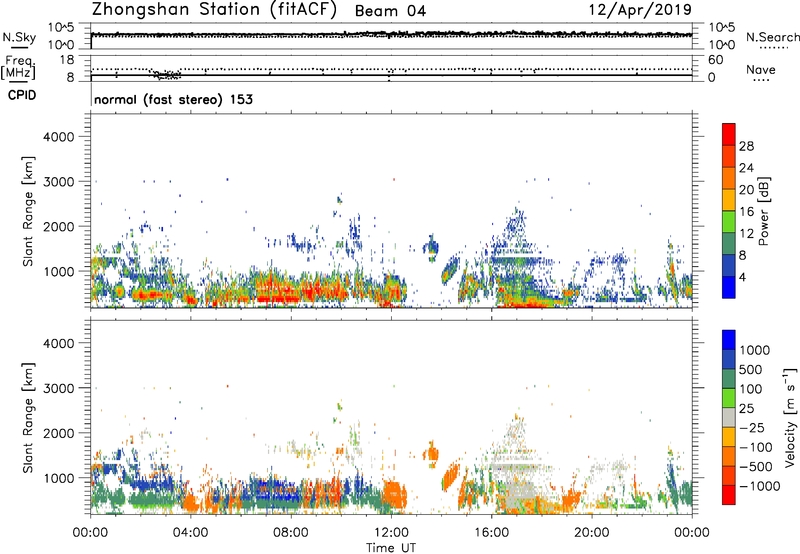Click the '04:00' time axis label

click(x=190, y=533)
